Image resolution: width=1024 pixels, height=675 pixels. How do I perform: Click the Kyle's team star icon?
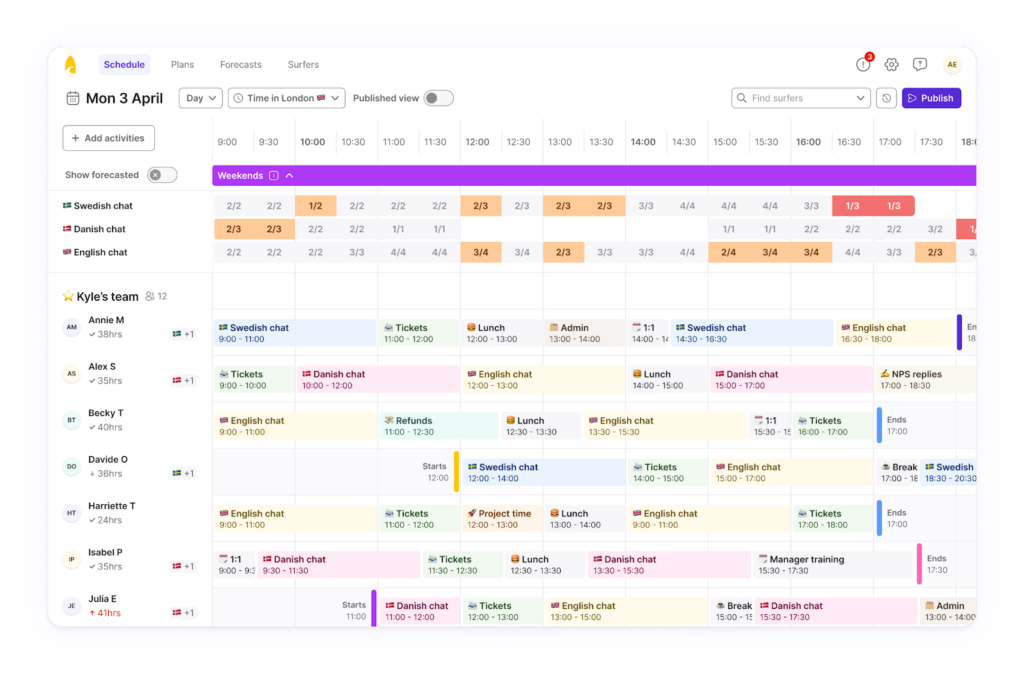[68, 296]
